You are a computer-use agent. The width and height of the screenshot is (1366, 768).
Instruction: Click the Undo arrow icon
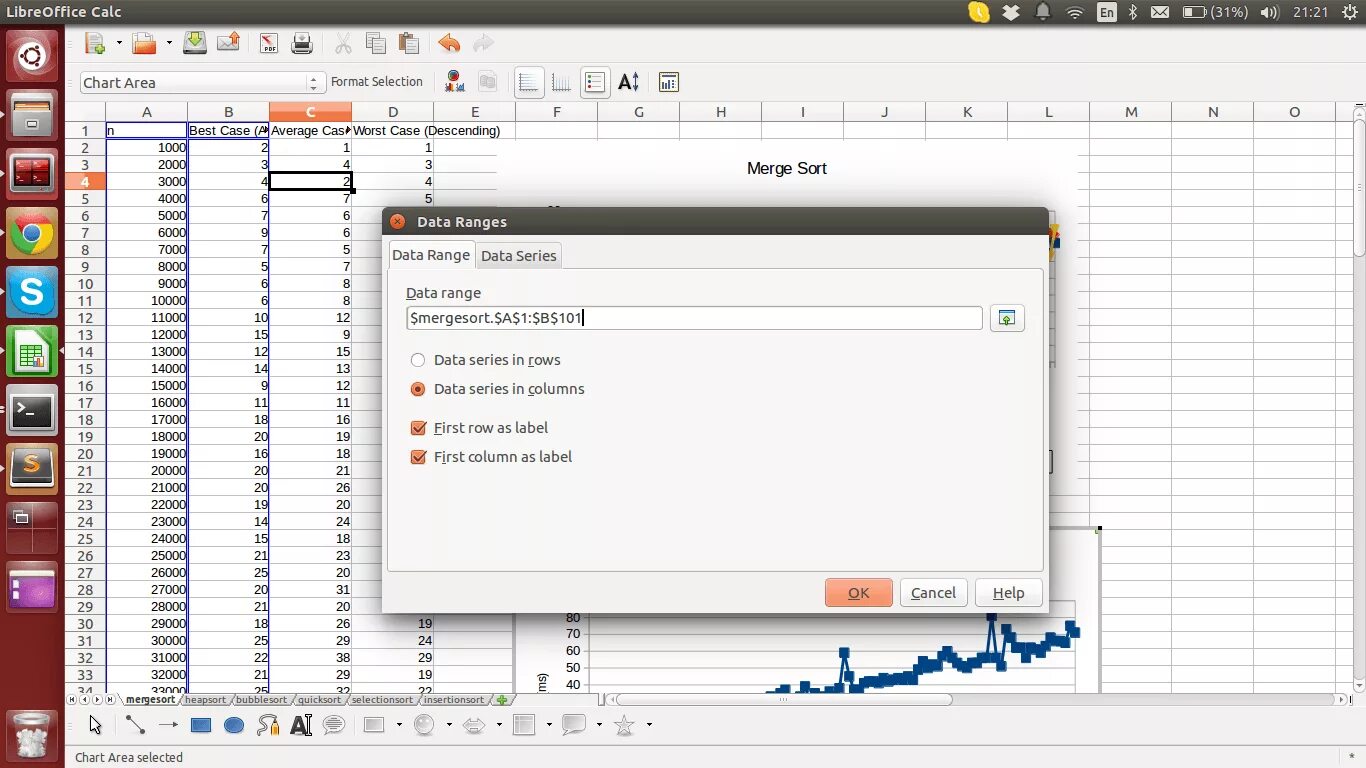pos(449,43)
